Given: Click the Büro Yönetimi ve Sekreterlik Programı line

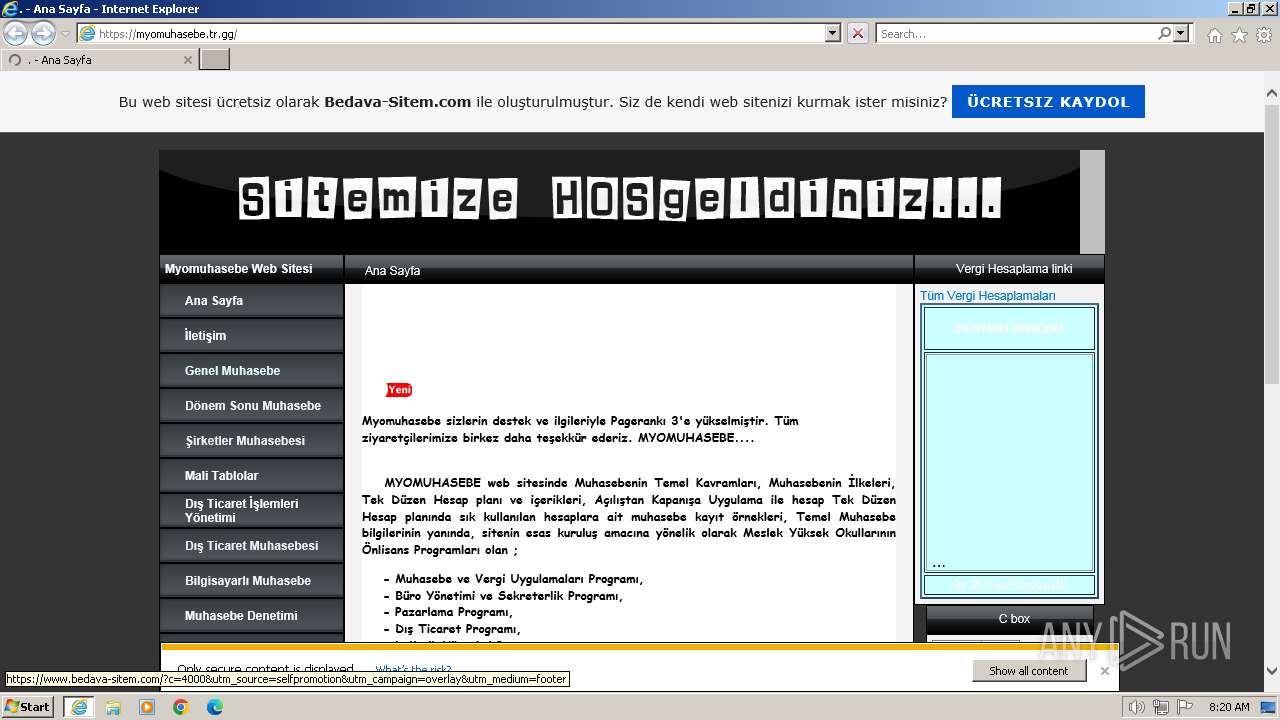Looking at the screenshot, I should click(503, 596).
